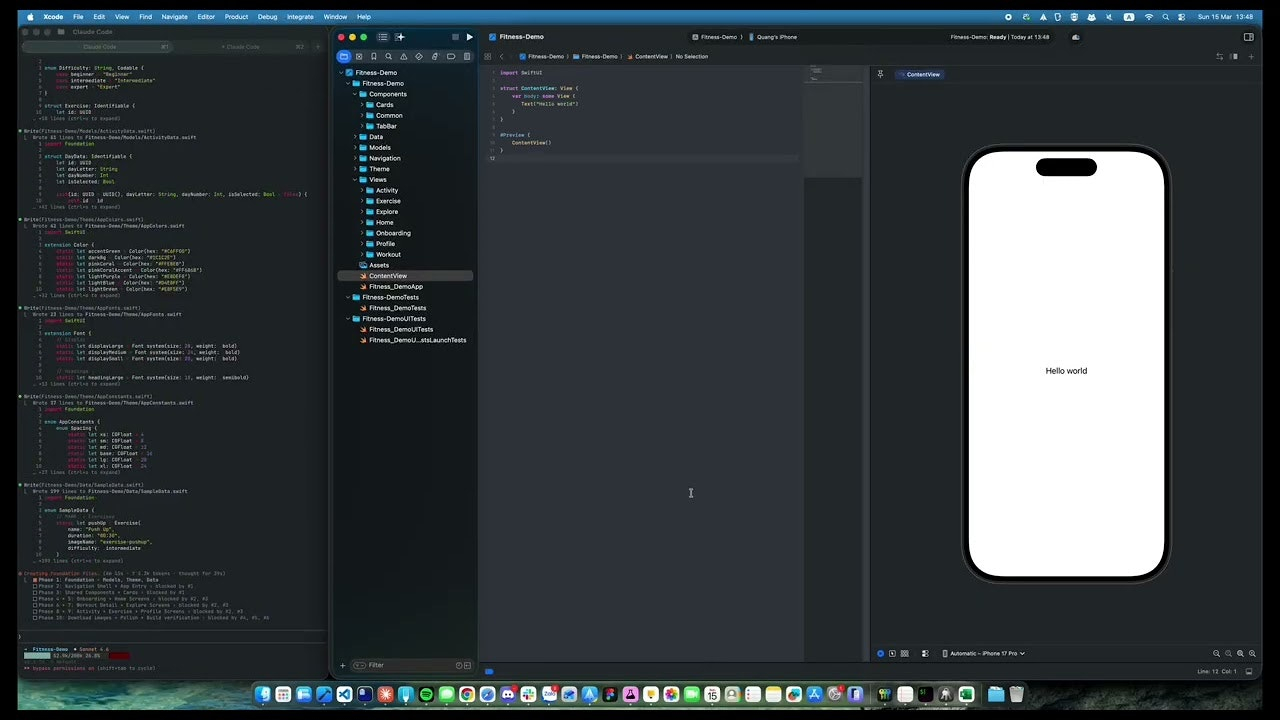Toggle the inspector panel visibility
Image resolution: width=1280 pixels, height=720 pixels.
(1248, 37)
